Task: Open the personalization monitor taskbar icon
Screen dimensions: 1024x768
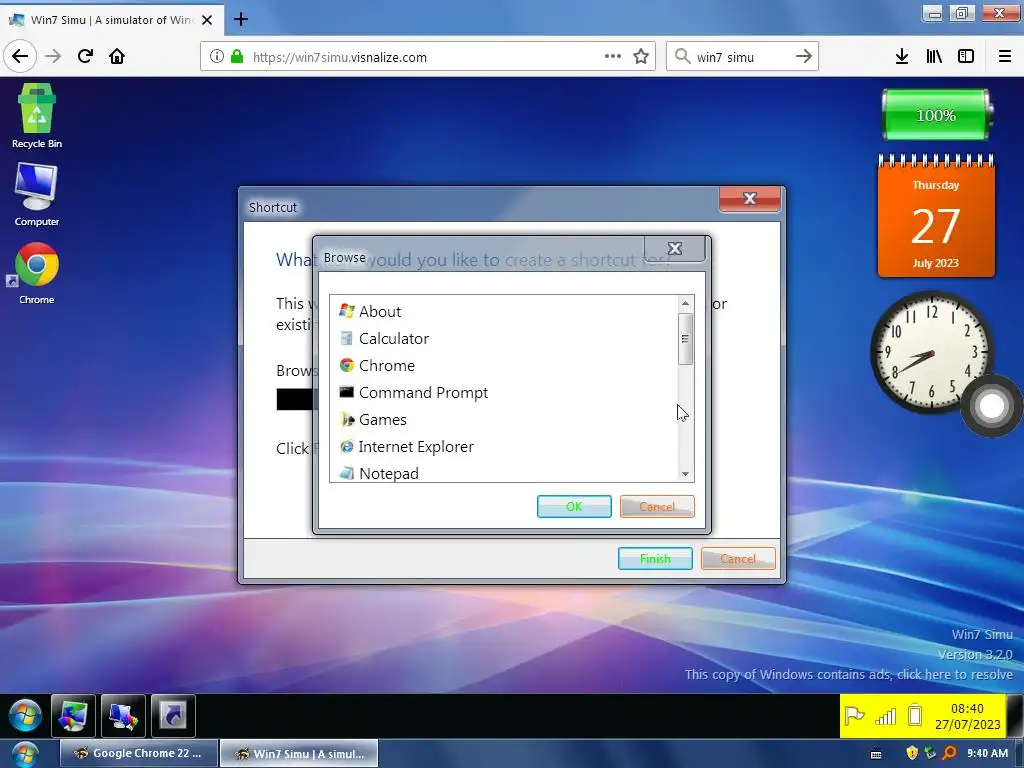Action: click(x=73, y=716)
